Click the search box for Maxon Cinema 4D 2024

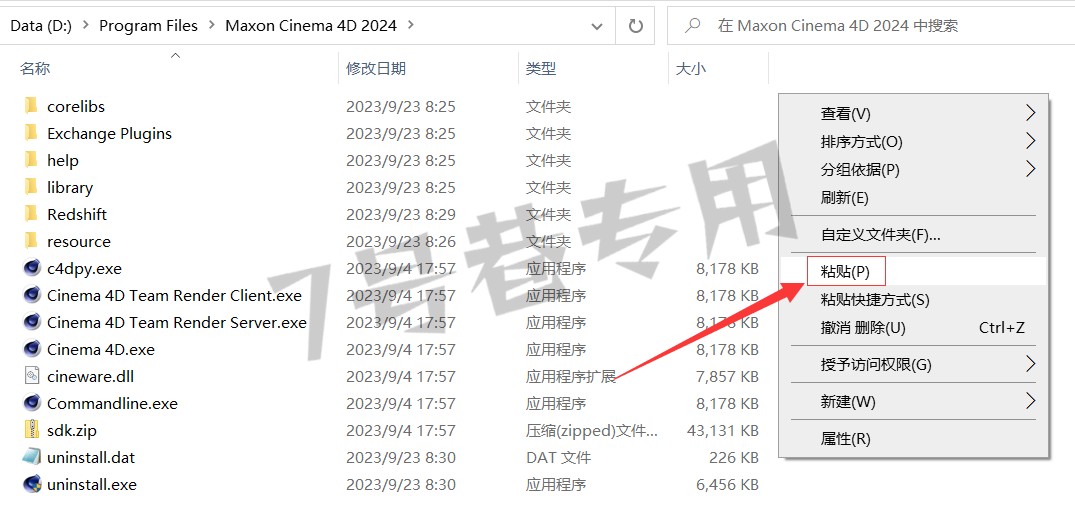[871, 26]
